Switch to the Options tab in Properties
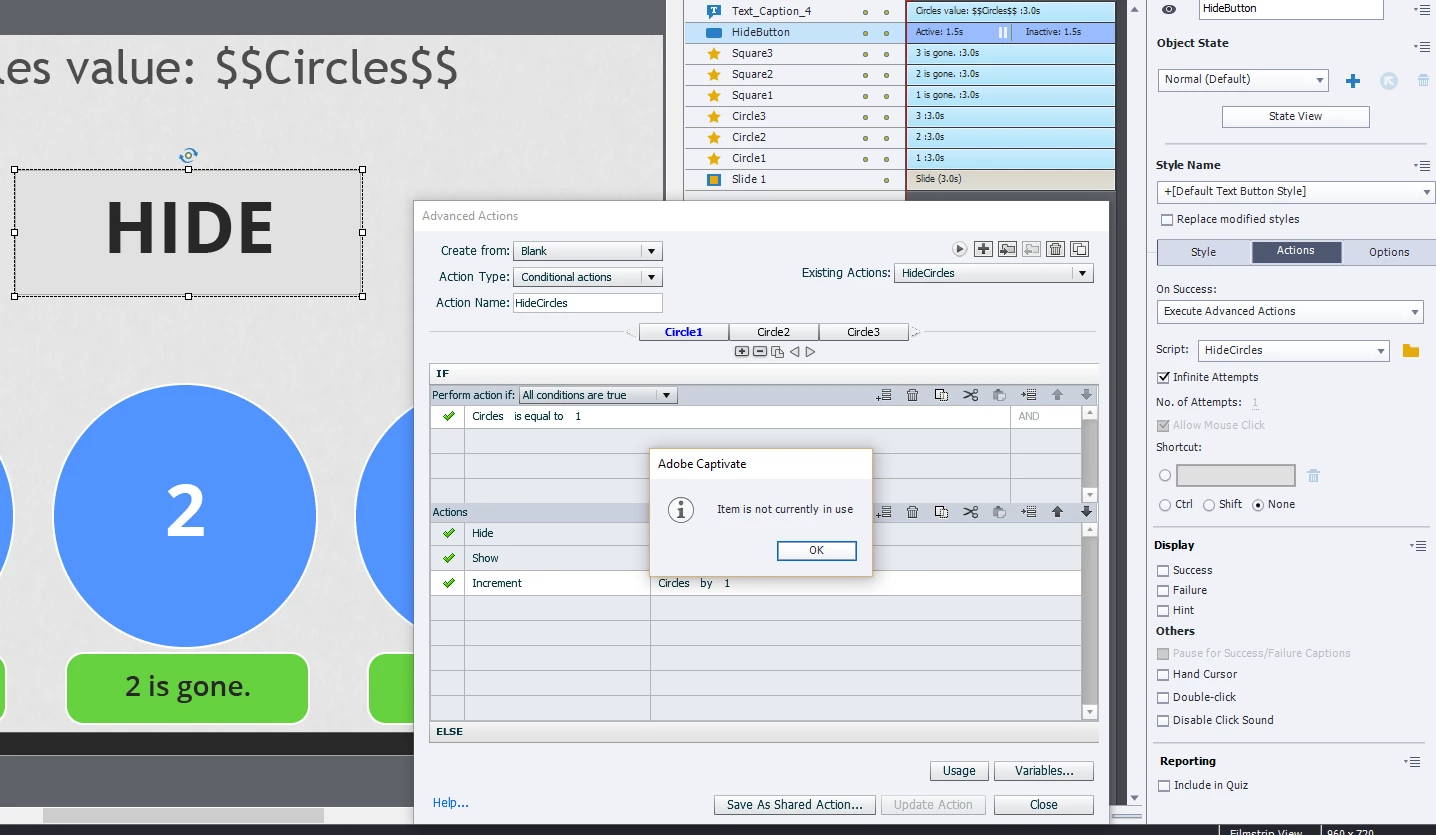The width and height of the screenshot is (1436, 835). [x=1389, y=252]
